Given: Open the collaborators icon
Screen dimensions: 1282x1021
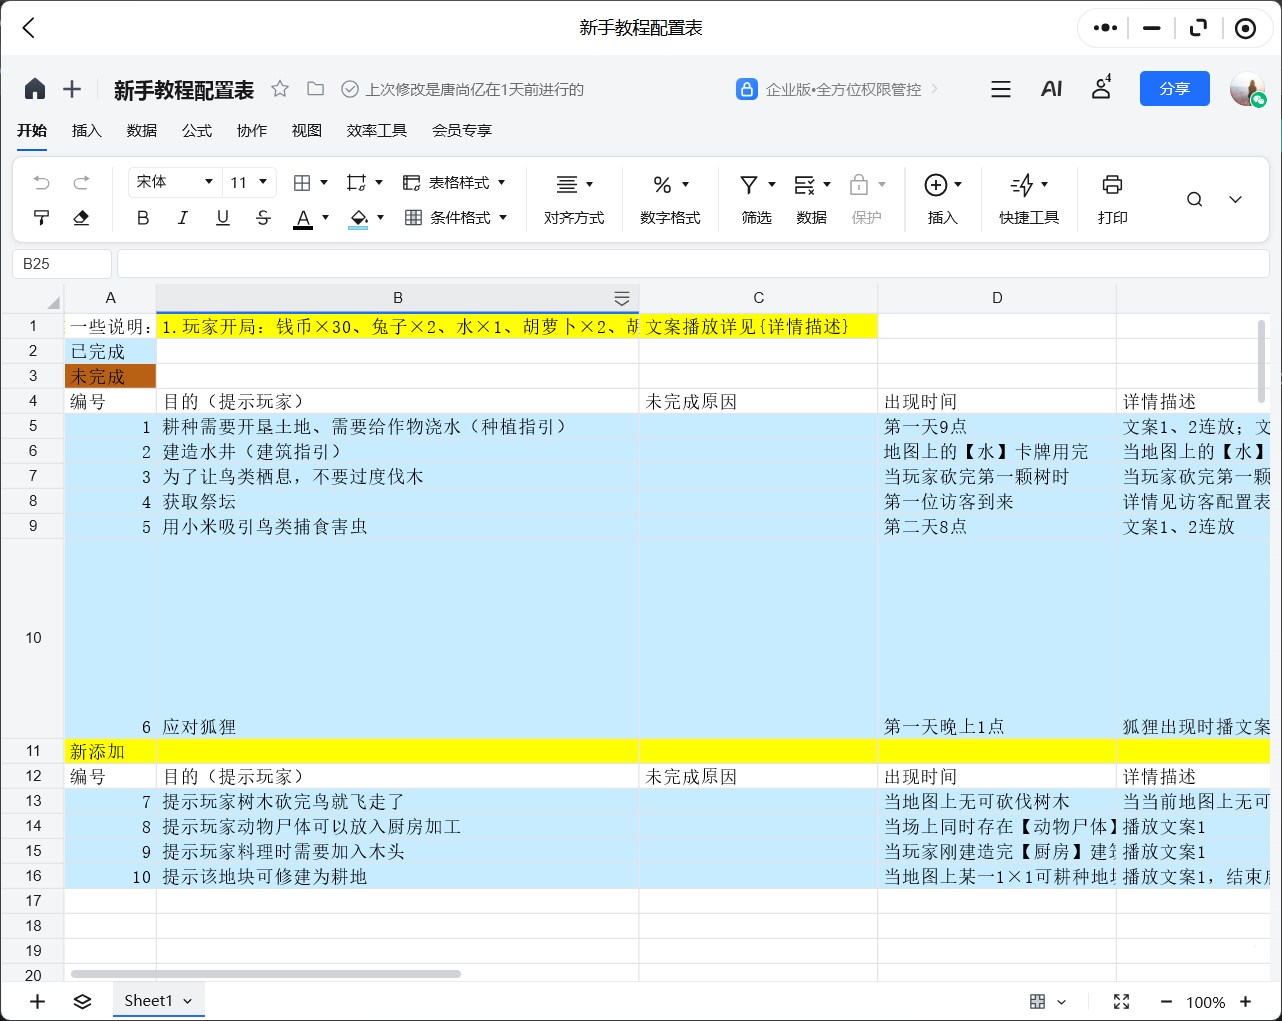Looking at the screenshot, I should [1101, 88].
